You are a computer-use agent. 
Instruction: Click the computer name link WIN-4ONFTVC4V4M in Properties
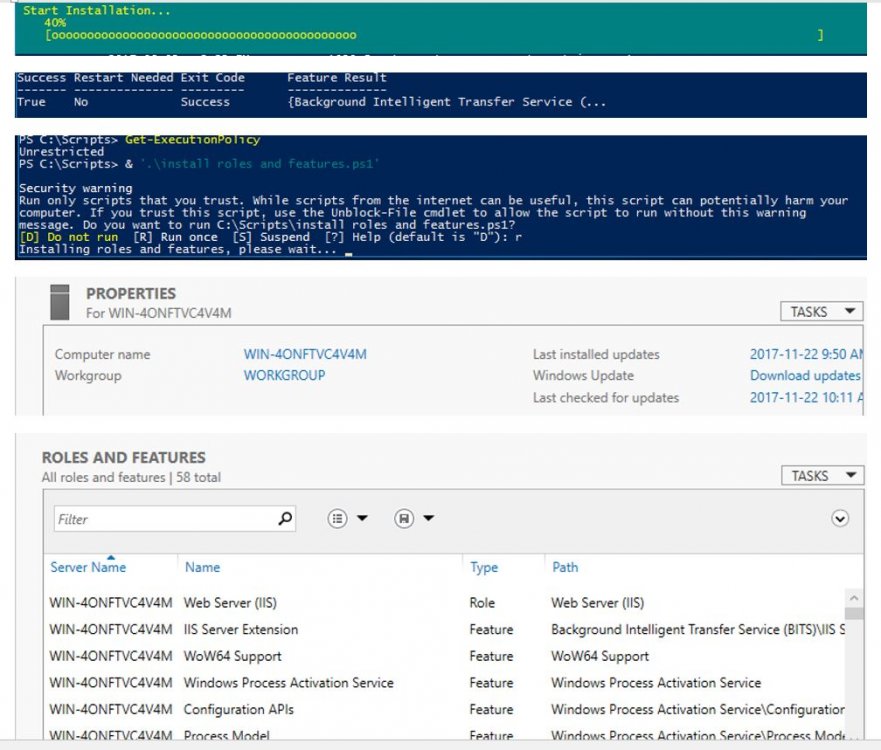click(305, 354)
